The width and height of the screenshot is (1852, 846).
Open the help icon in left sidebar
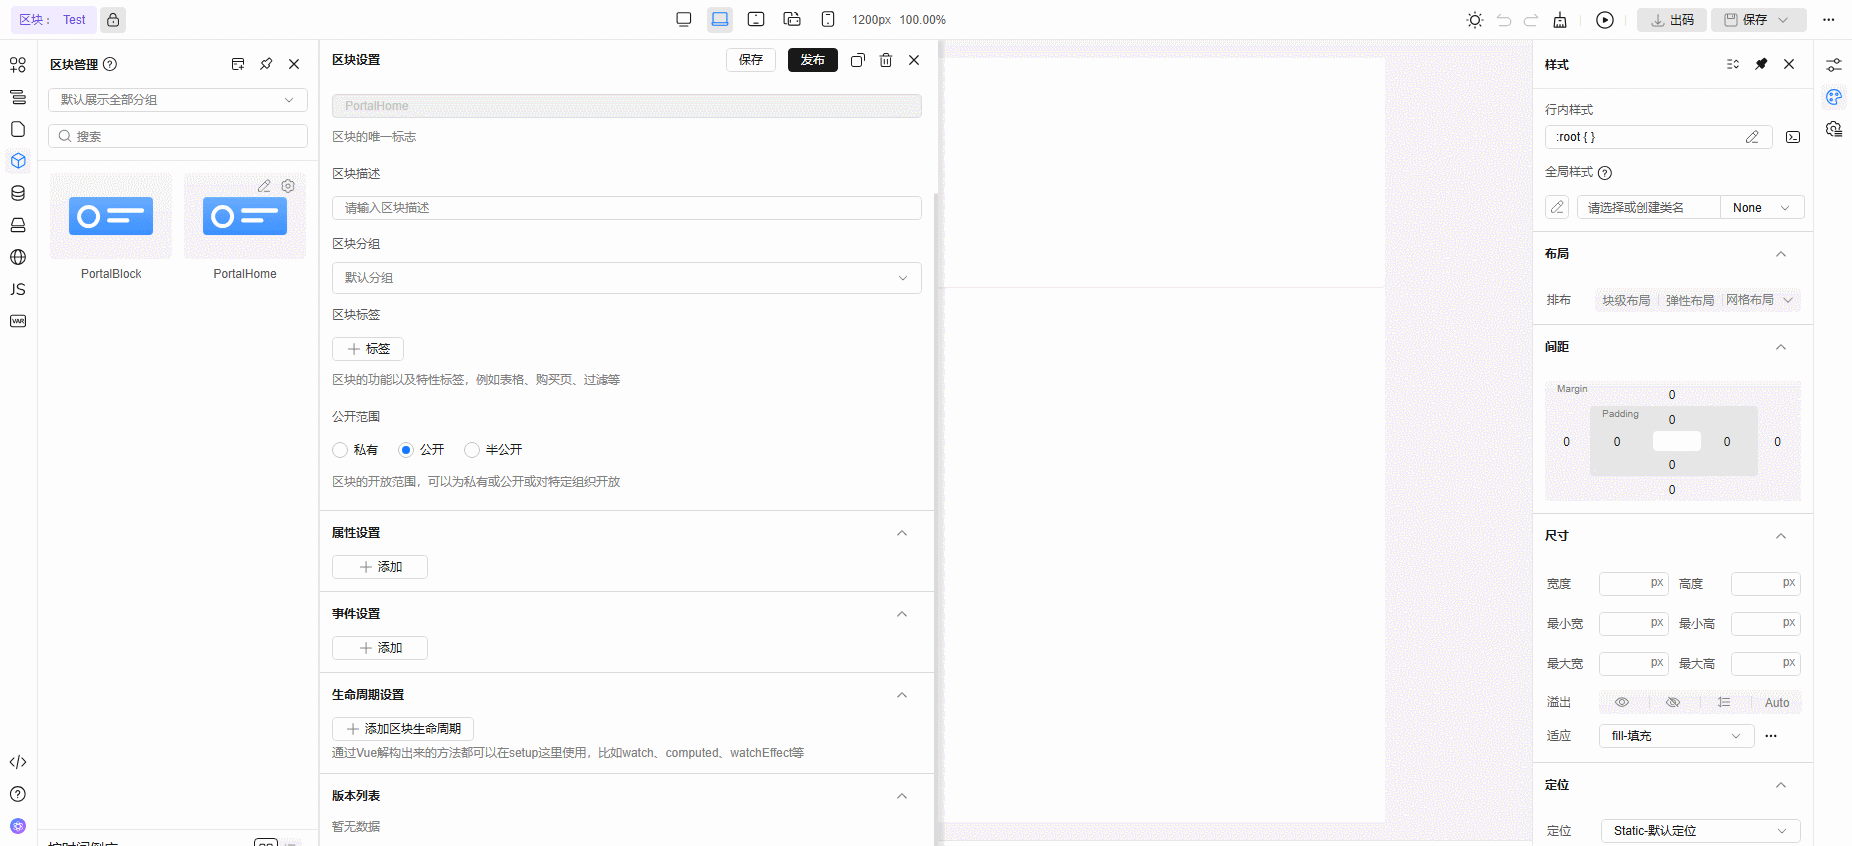(x=18, y=794)
